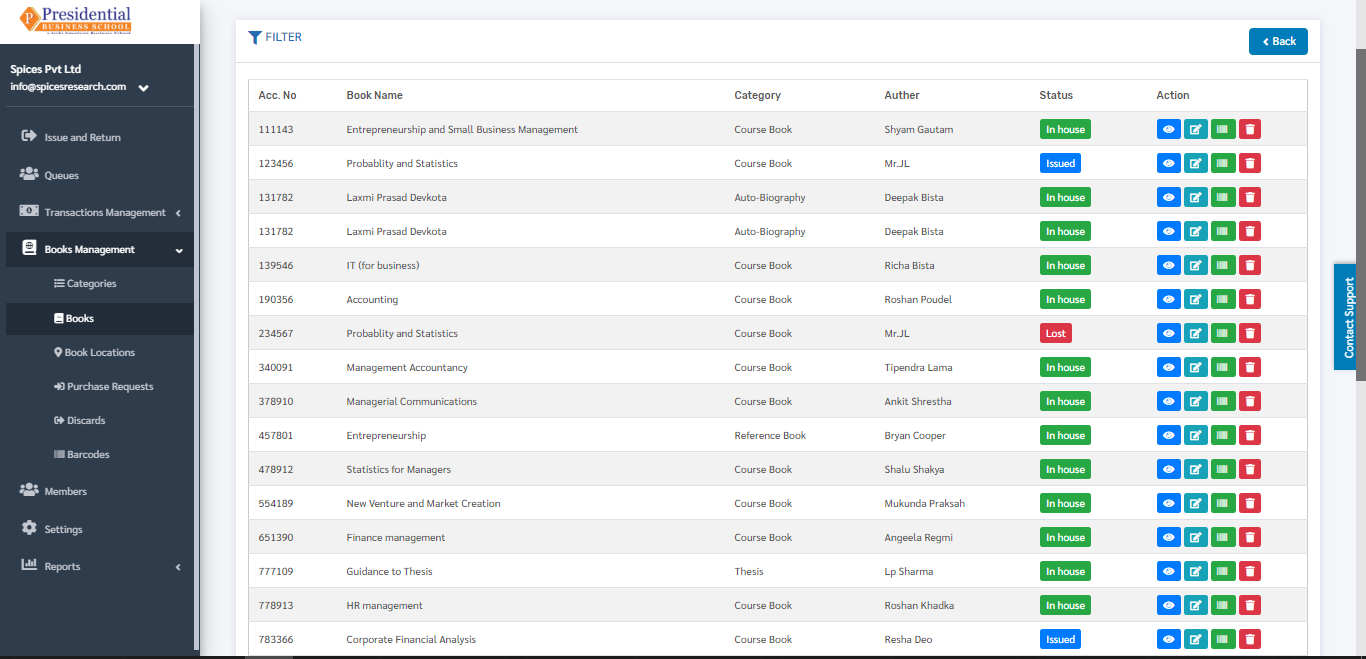Open barcode for HR management
Viewport: 1366px width, 659px height.
pyautogui.click(x=1222, y=605)
